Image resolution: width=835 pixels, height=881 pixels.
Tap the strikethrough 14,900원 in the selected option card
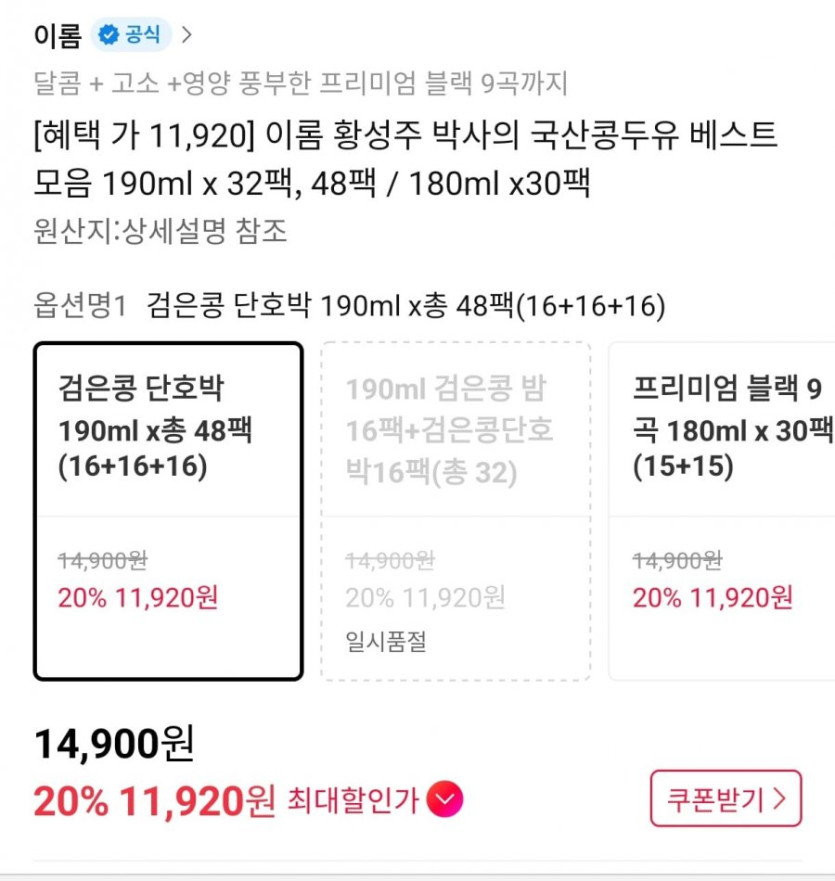point(102,561)
